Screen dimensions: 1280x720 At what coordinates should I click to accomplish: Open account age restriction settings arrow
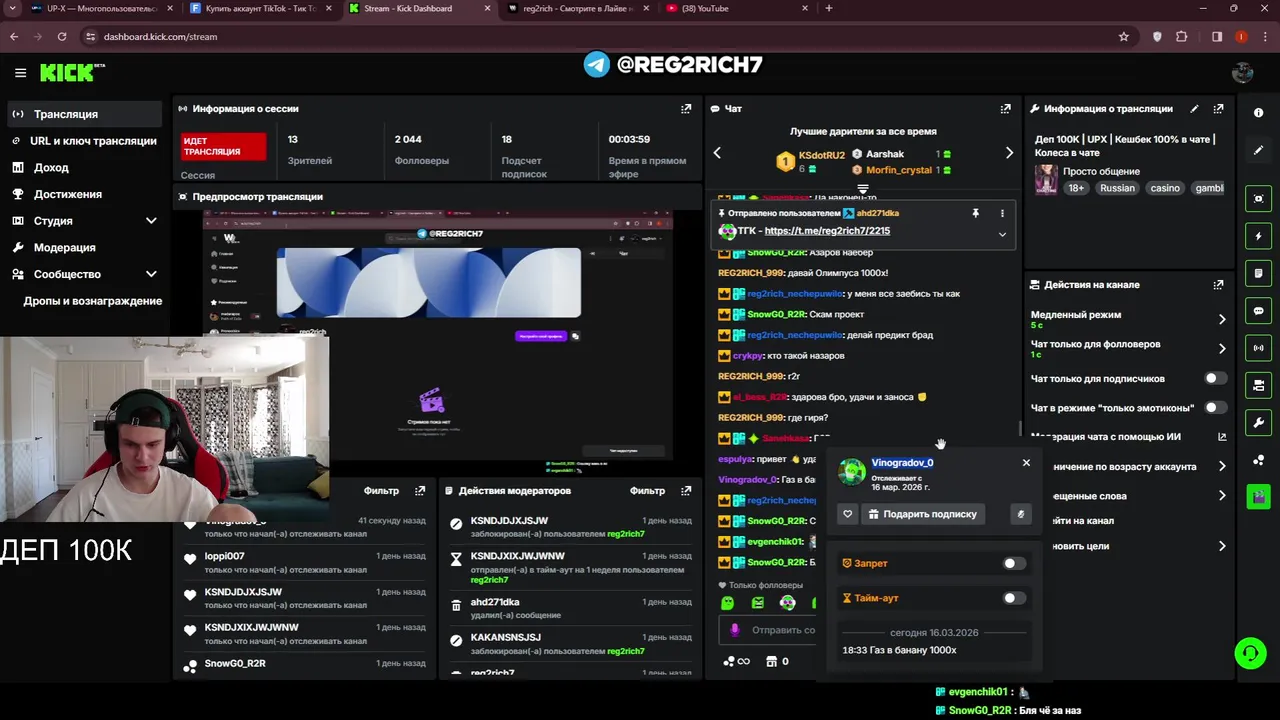point(1222,467)
